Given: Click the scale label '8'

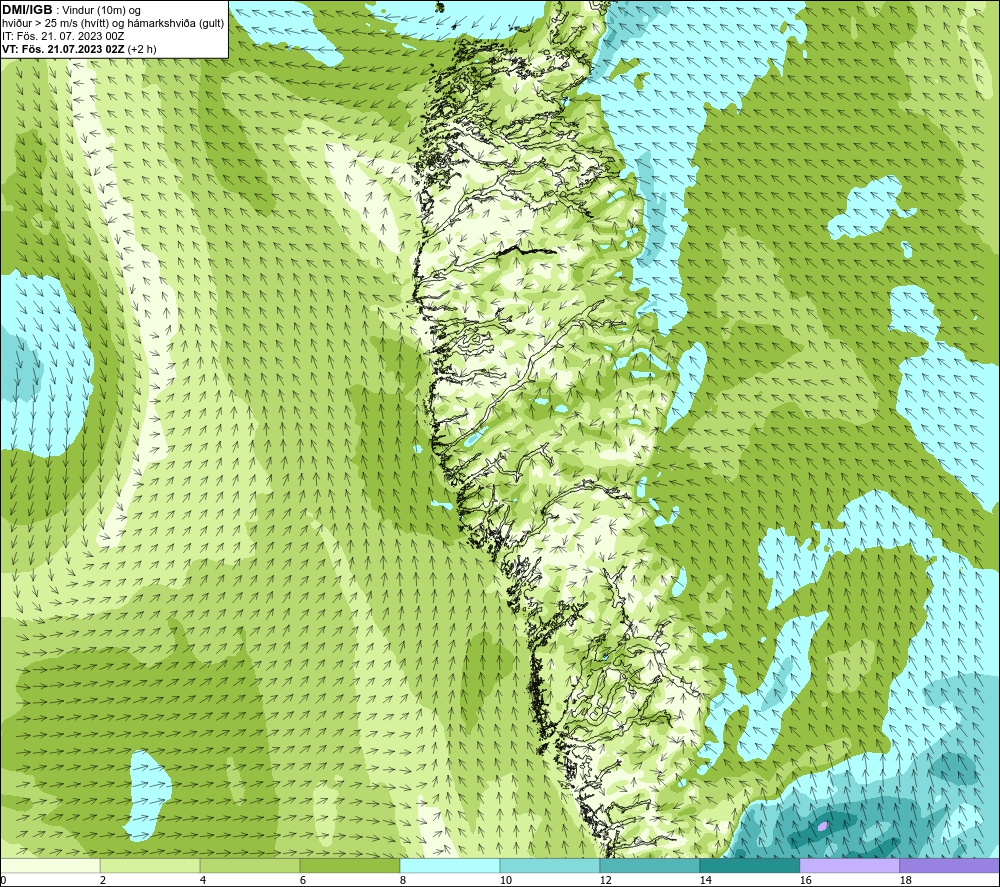Looking at the screenshot, I should coord(402,881).
